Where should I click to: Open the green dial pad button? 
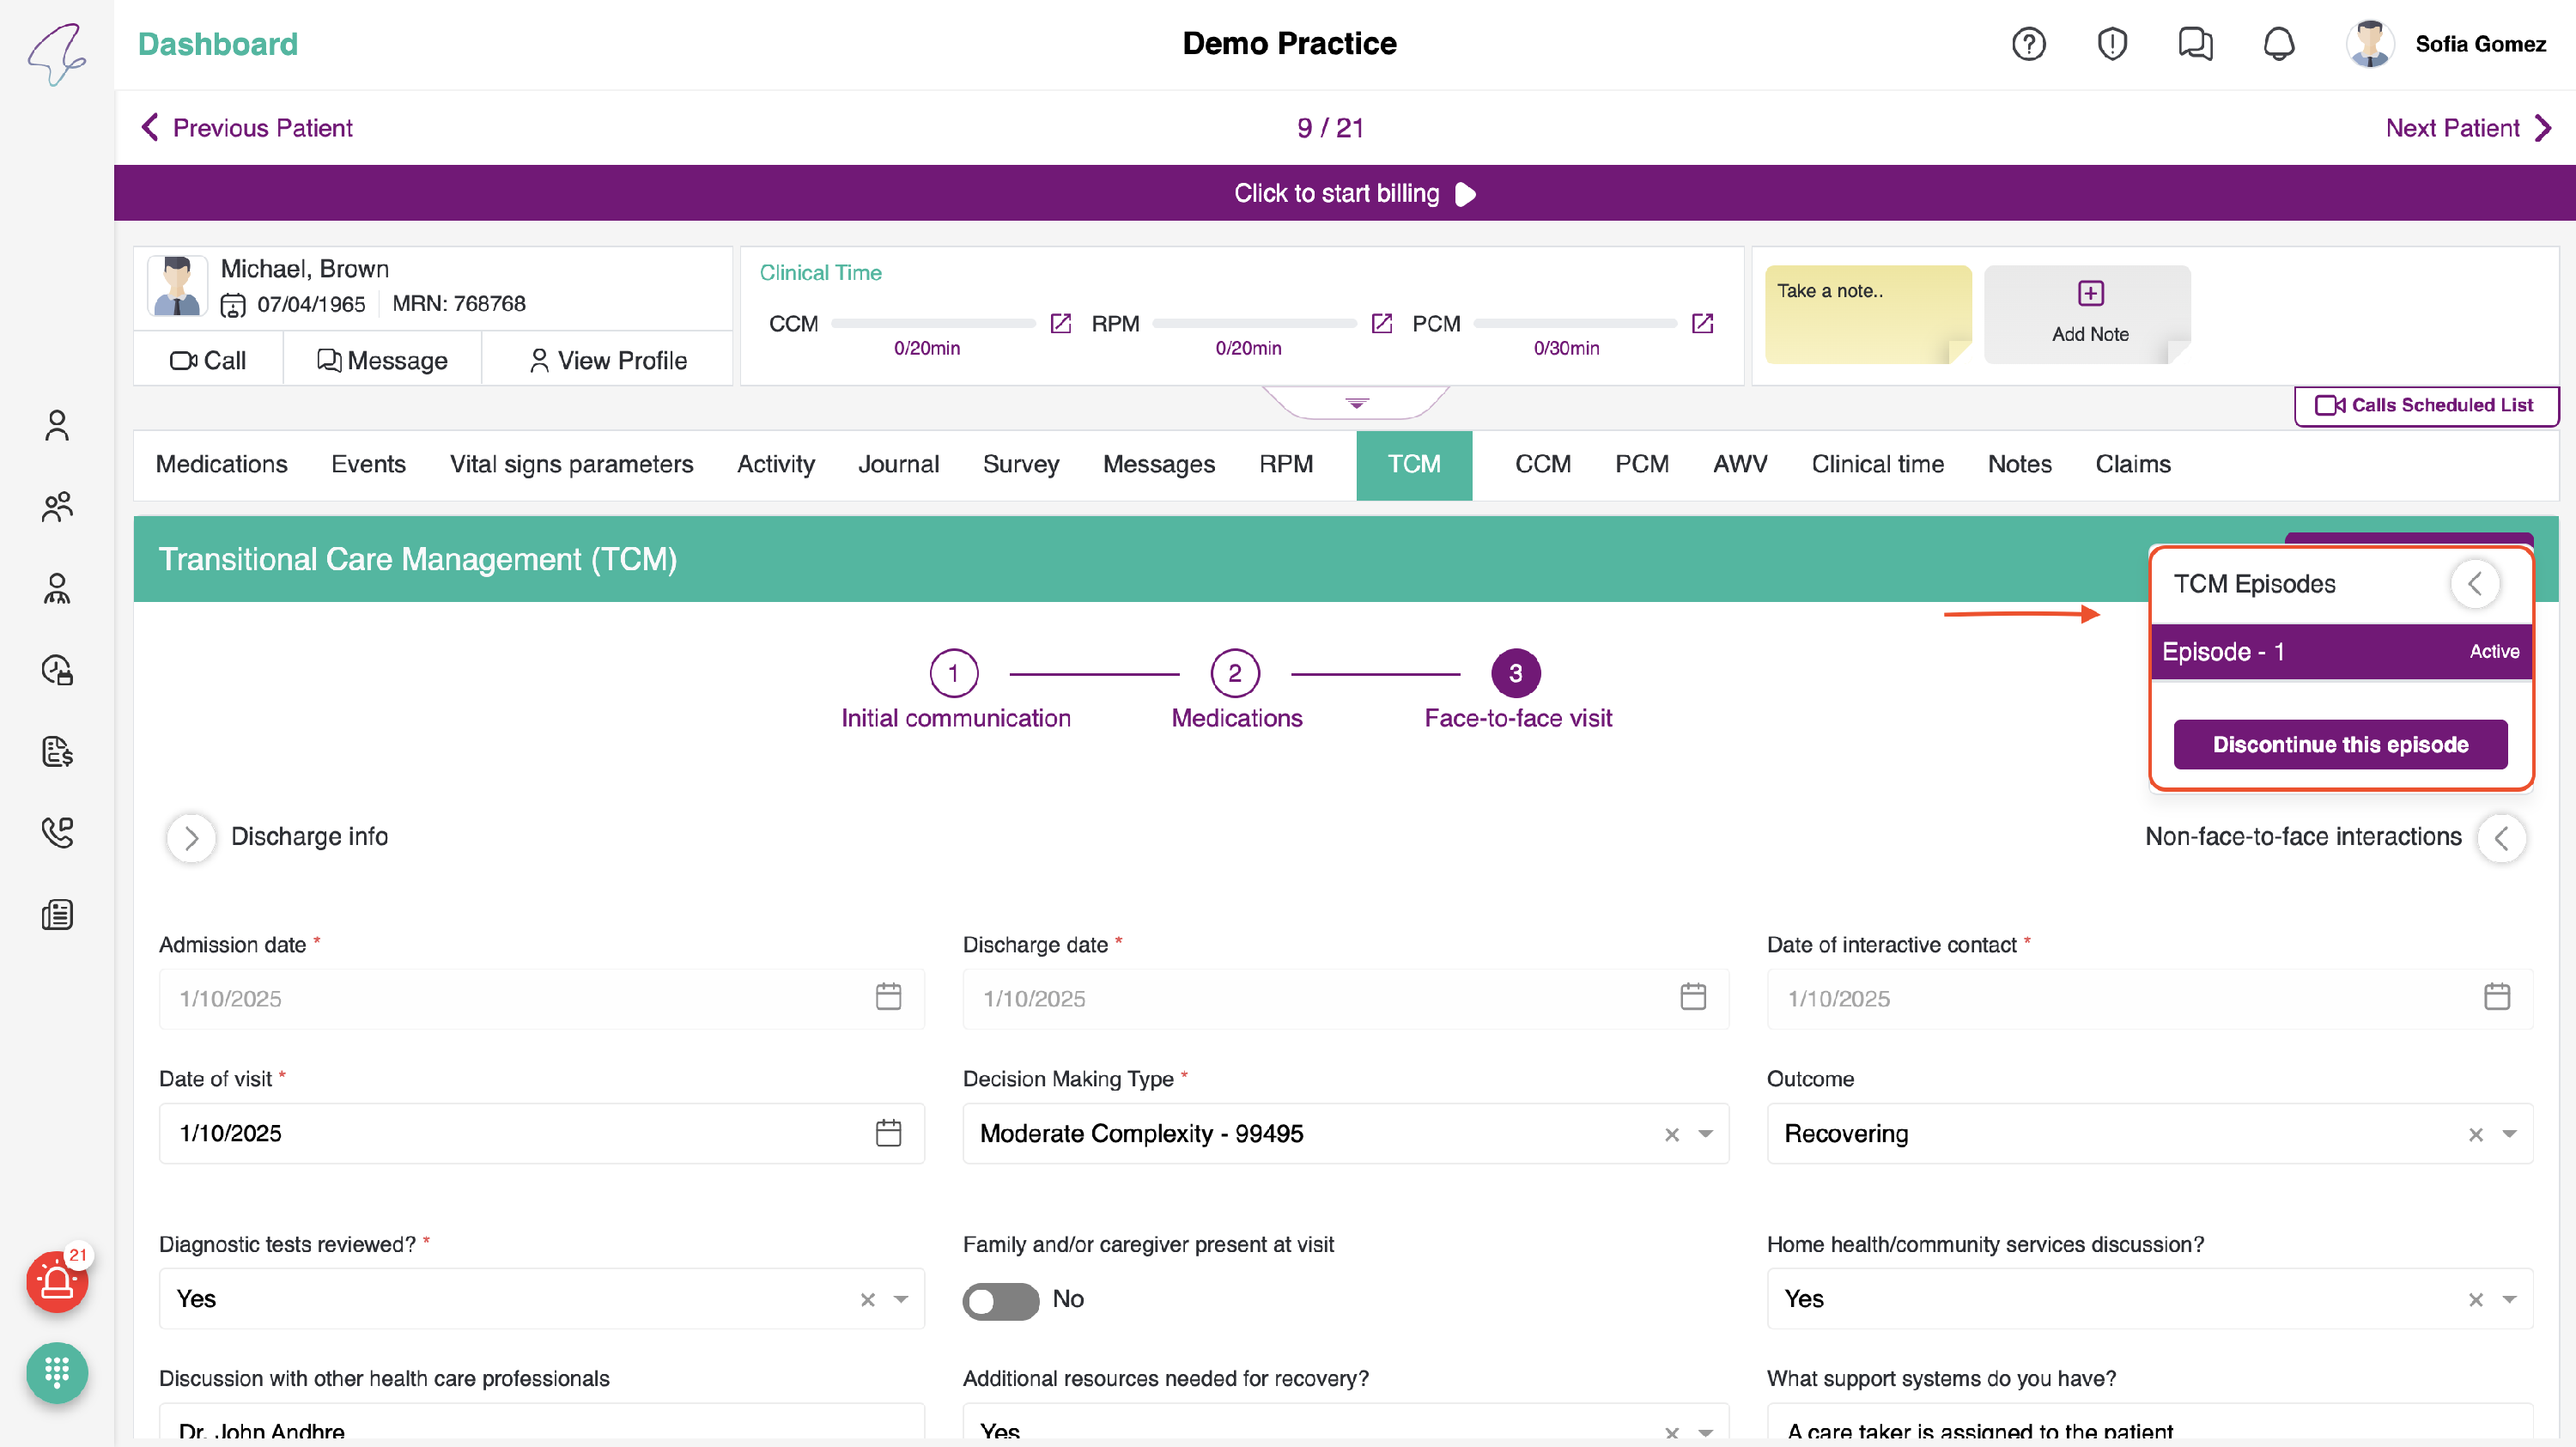pyautogui.click(x=57, y=1372)
